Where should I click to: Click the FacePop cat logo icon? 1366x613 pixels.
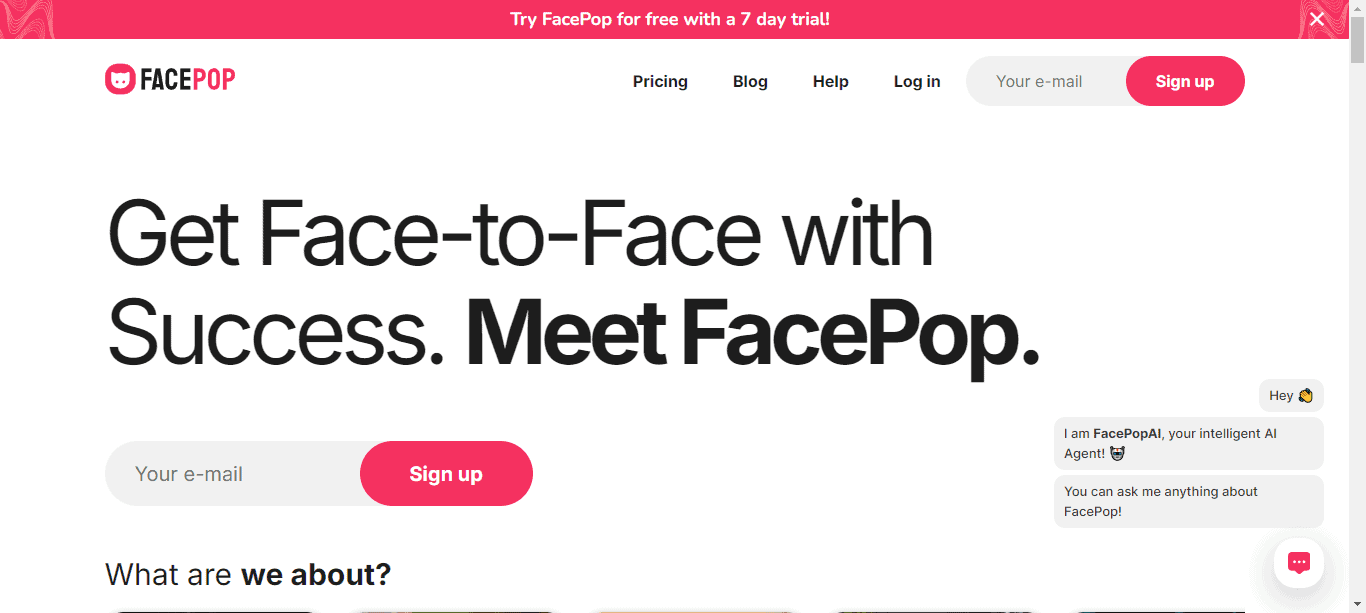(122, 78)
